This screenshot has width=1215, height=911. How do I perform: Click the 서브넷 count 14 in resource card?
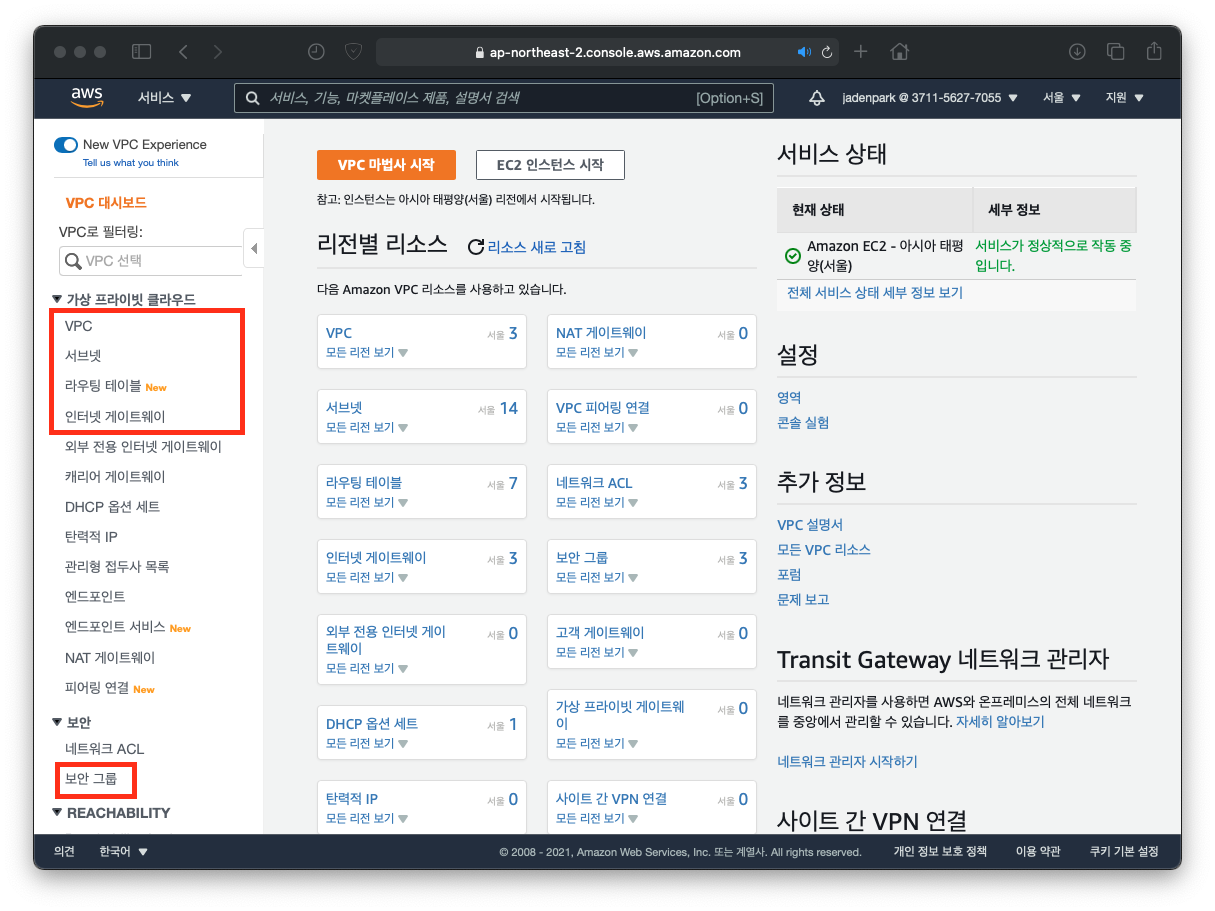(509, 408)
